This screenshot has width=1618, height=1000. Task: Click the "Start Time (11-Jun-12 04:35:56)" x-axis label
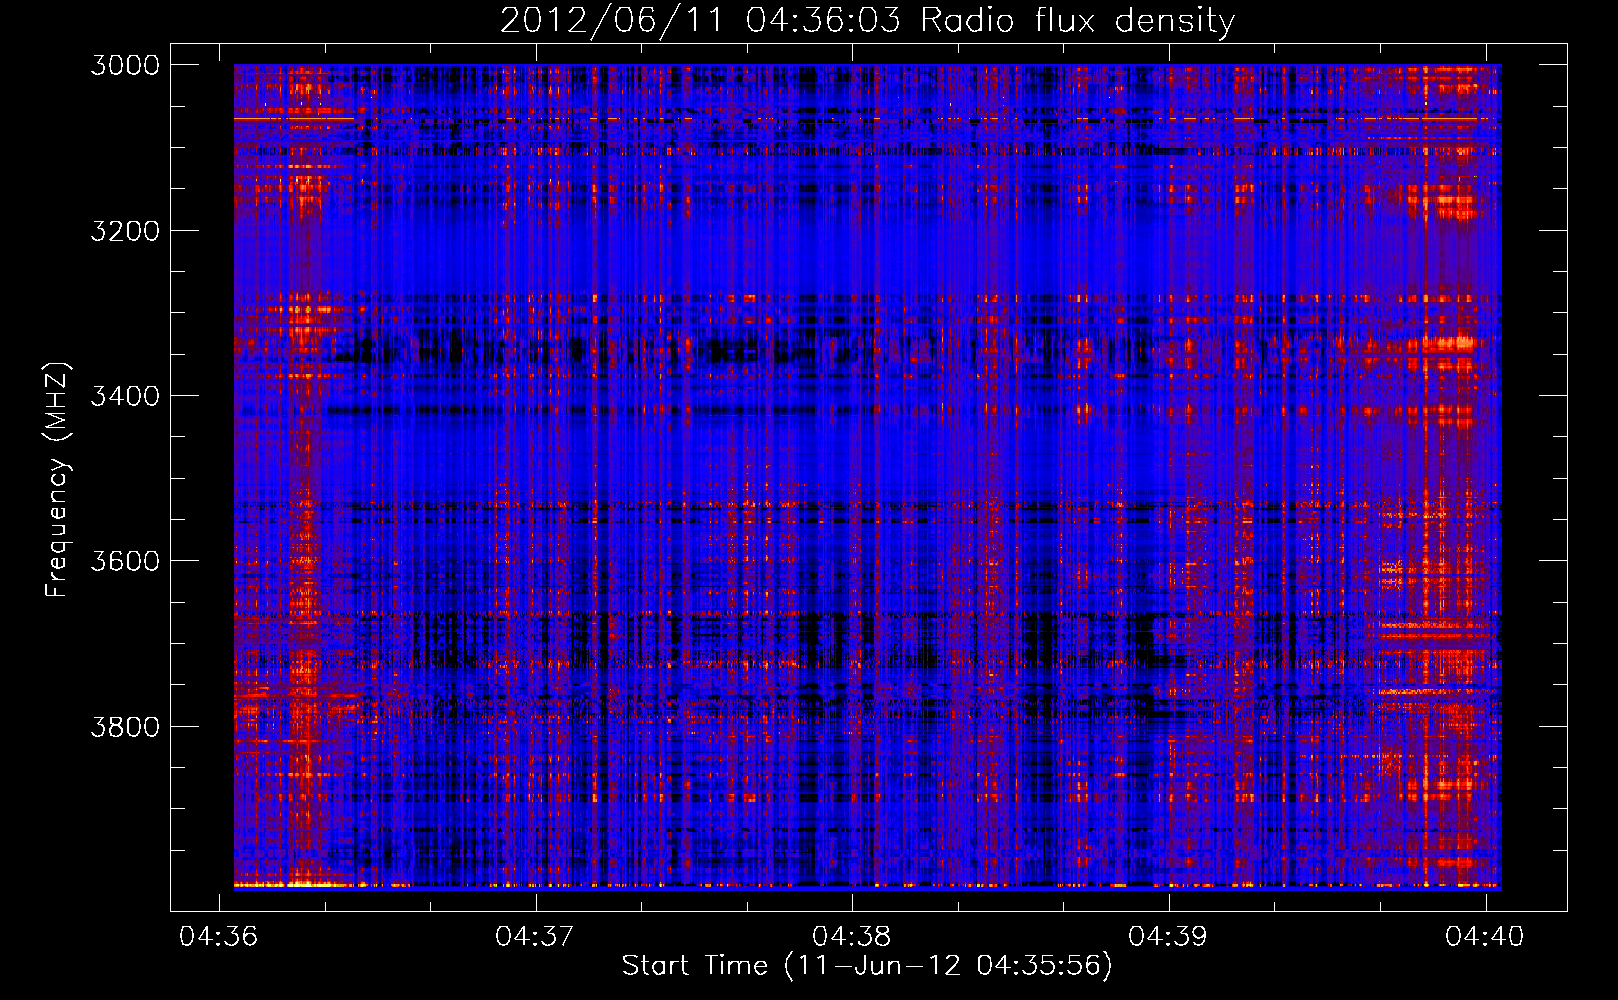[x=867, y=966]
